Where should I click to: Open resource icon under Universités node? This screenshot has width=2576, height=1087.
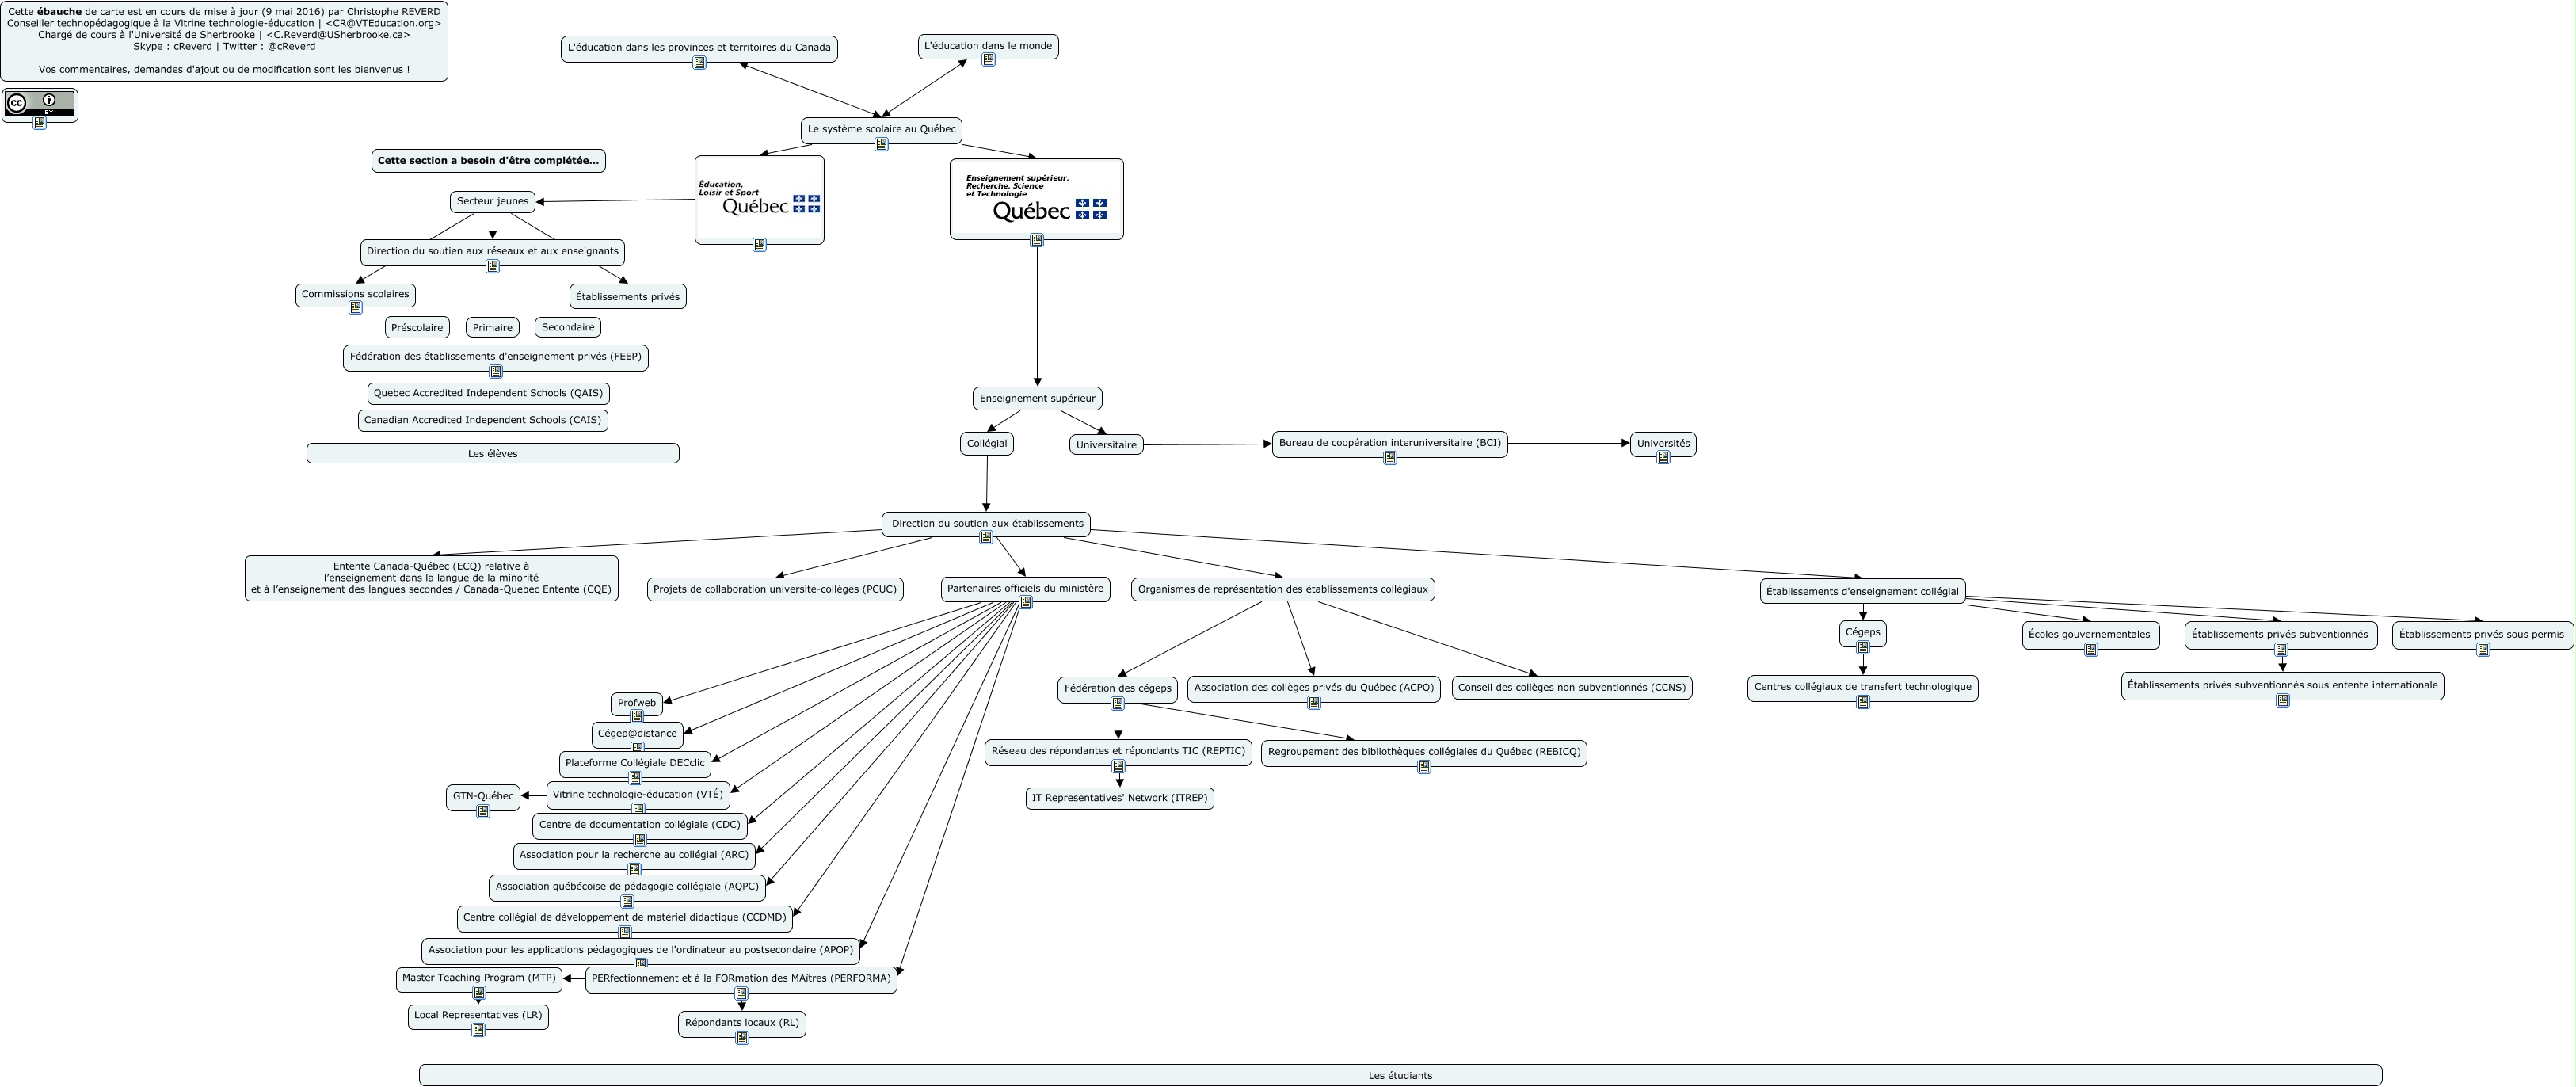tap(1663, 457)
